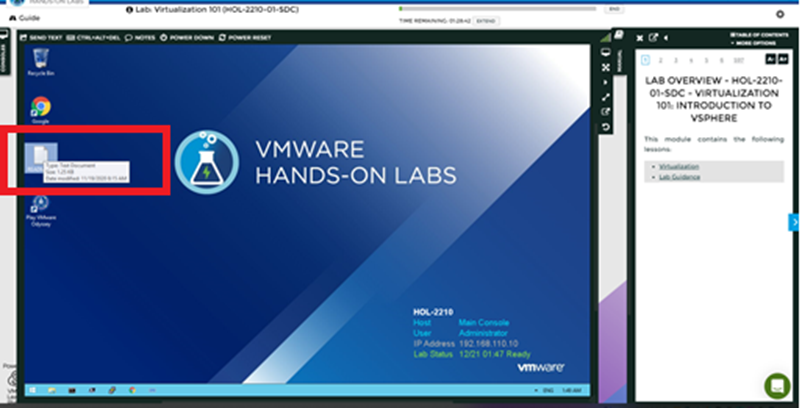The image size is (802, 408).
Task: Go to manual page 5
Action: coord(706,60)
